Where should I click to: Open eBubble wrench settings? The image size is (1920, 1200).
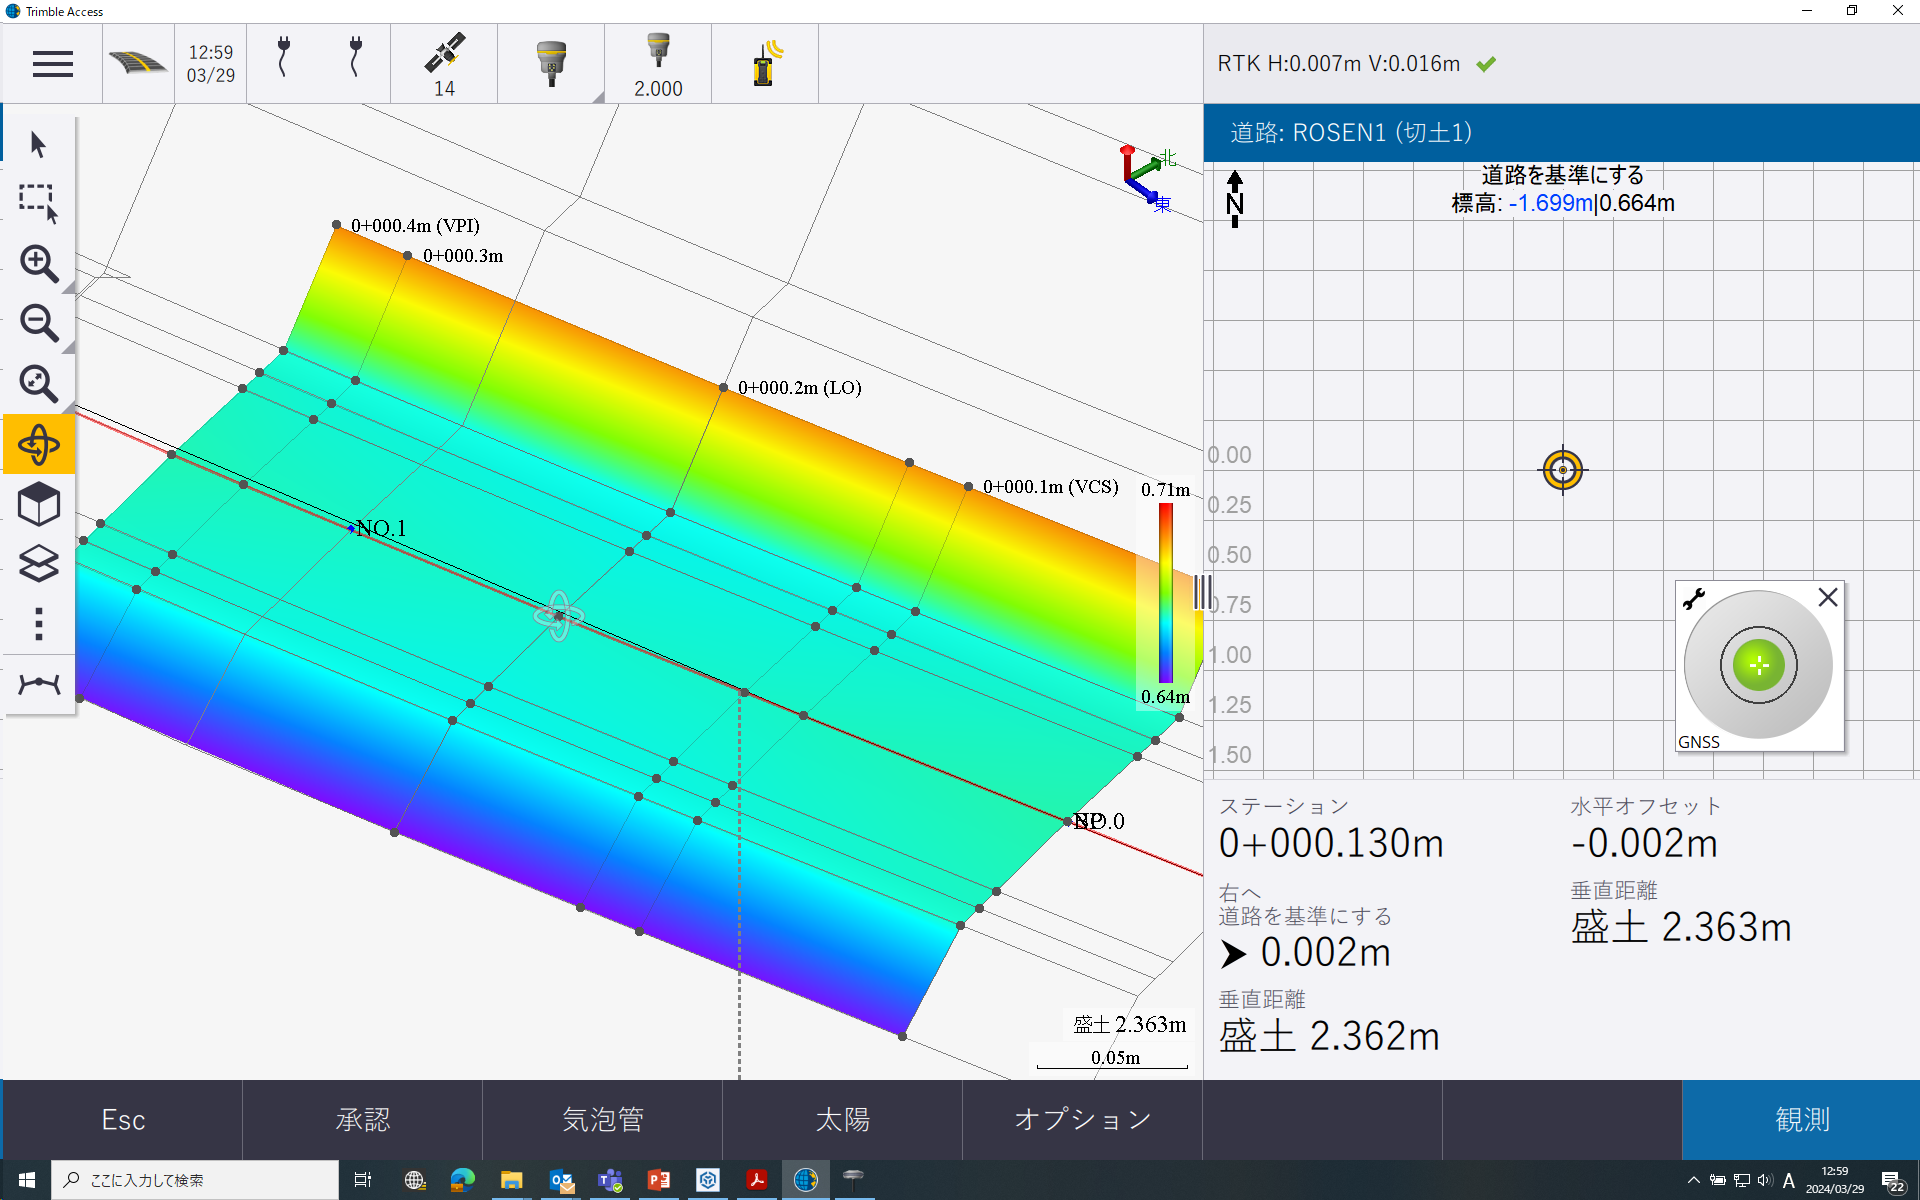(1693, 599)
